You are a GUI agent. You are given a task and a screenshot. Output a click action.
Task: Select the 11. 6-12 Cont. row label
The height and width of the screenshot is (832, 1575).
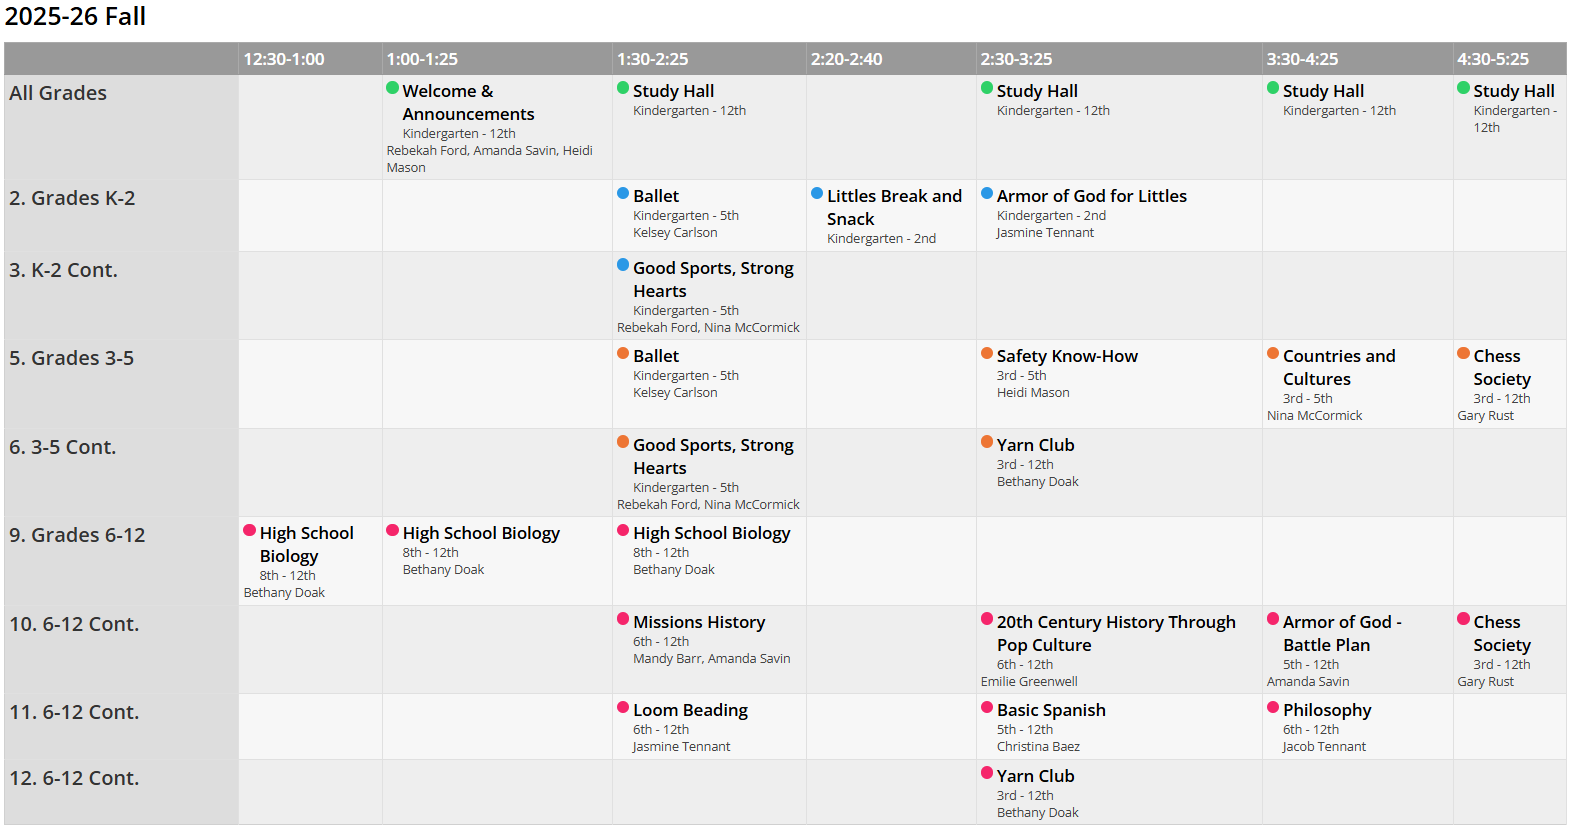pyautogui.click(x=74, y=712)
